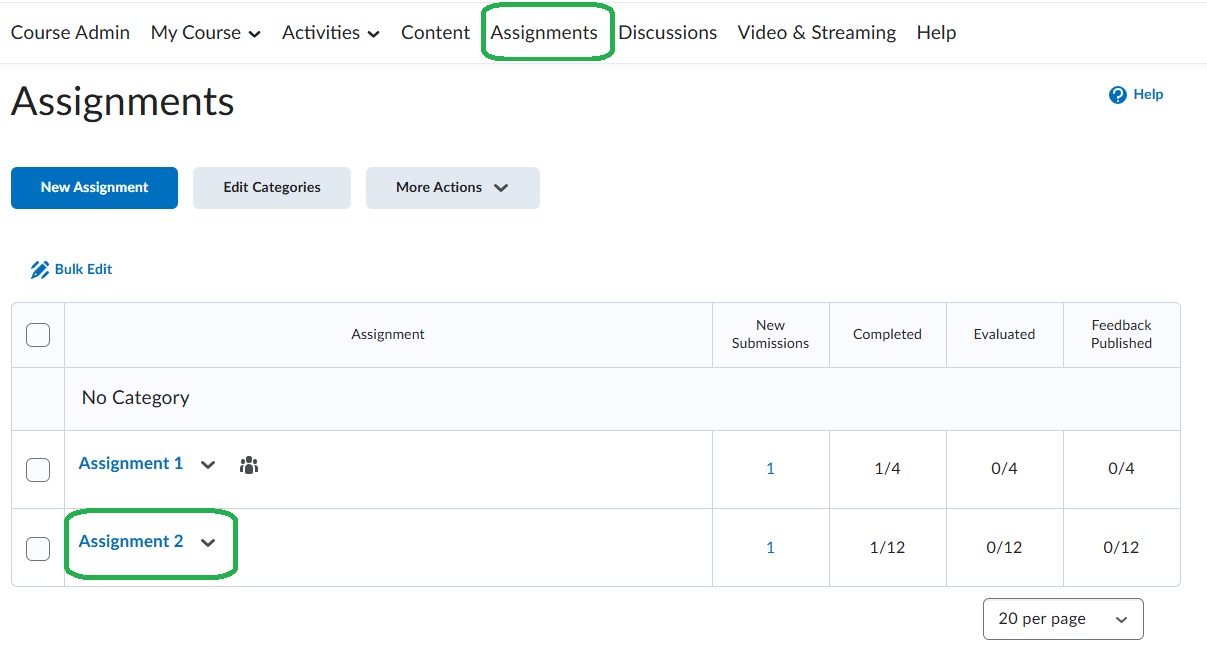The image size is (1207, 647).
Task: Open the More Actions dropdown
Action: coord(452,188)
